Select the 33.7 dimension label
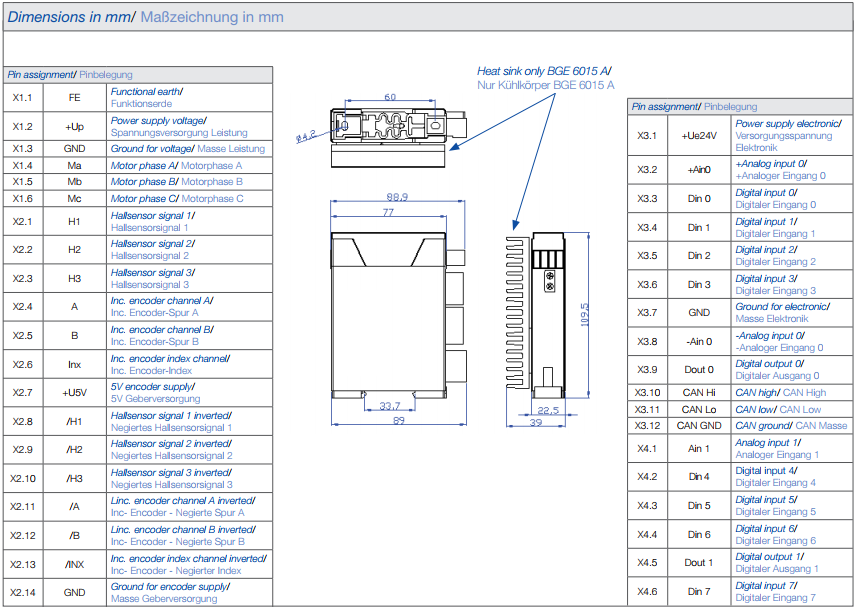This screenshot has height=610, width=857. (390, 405)
